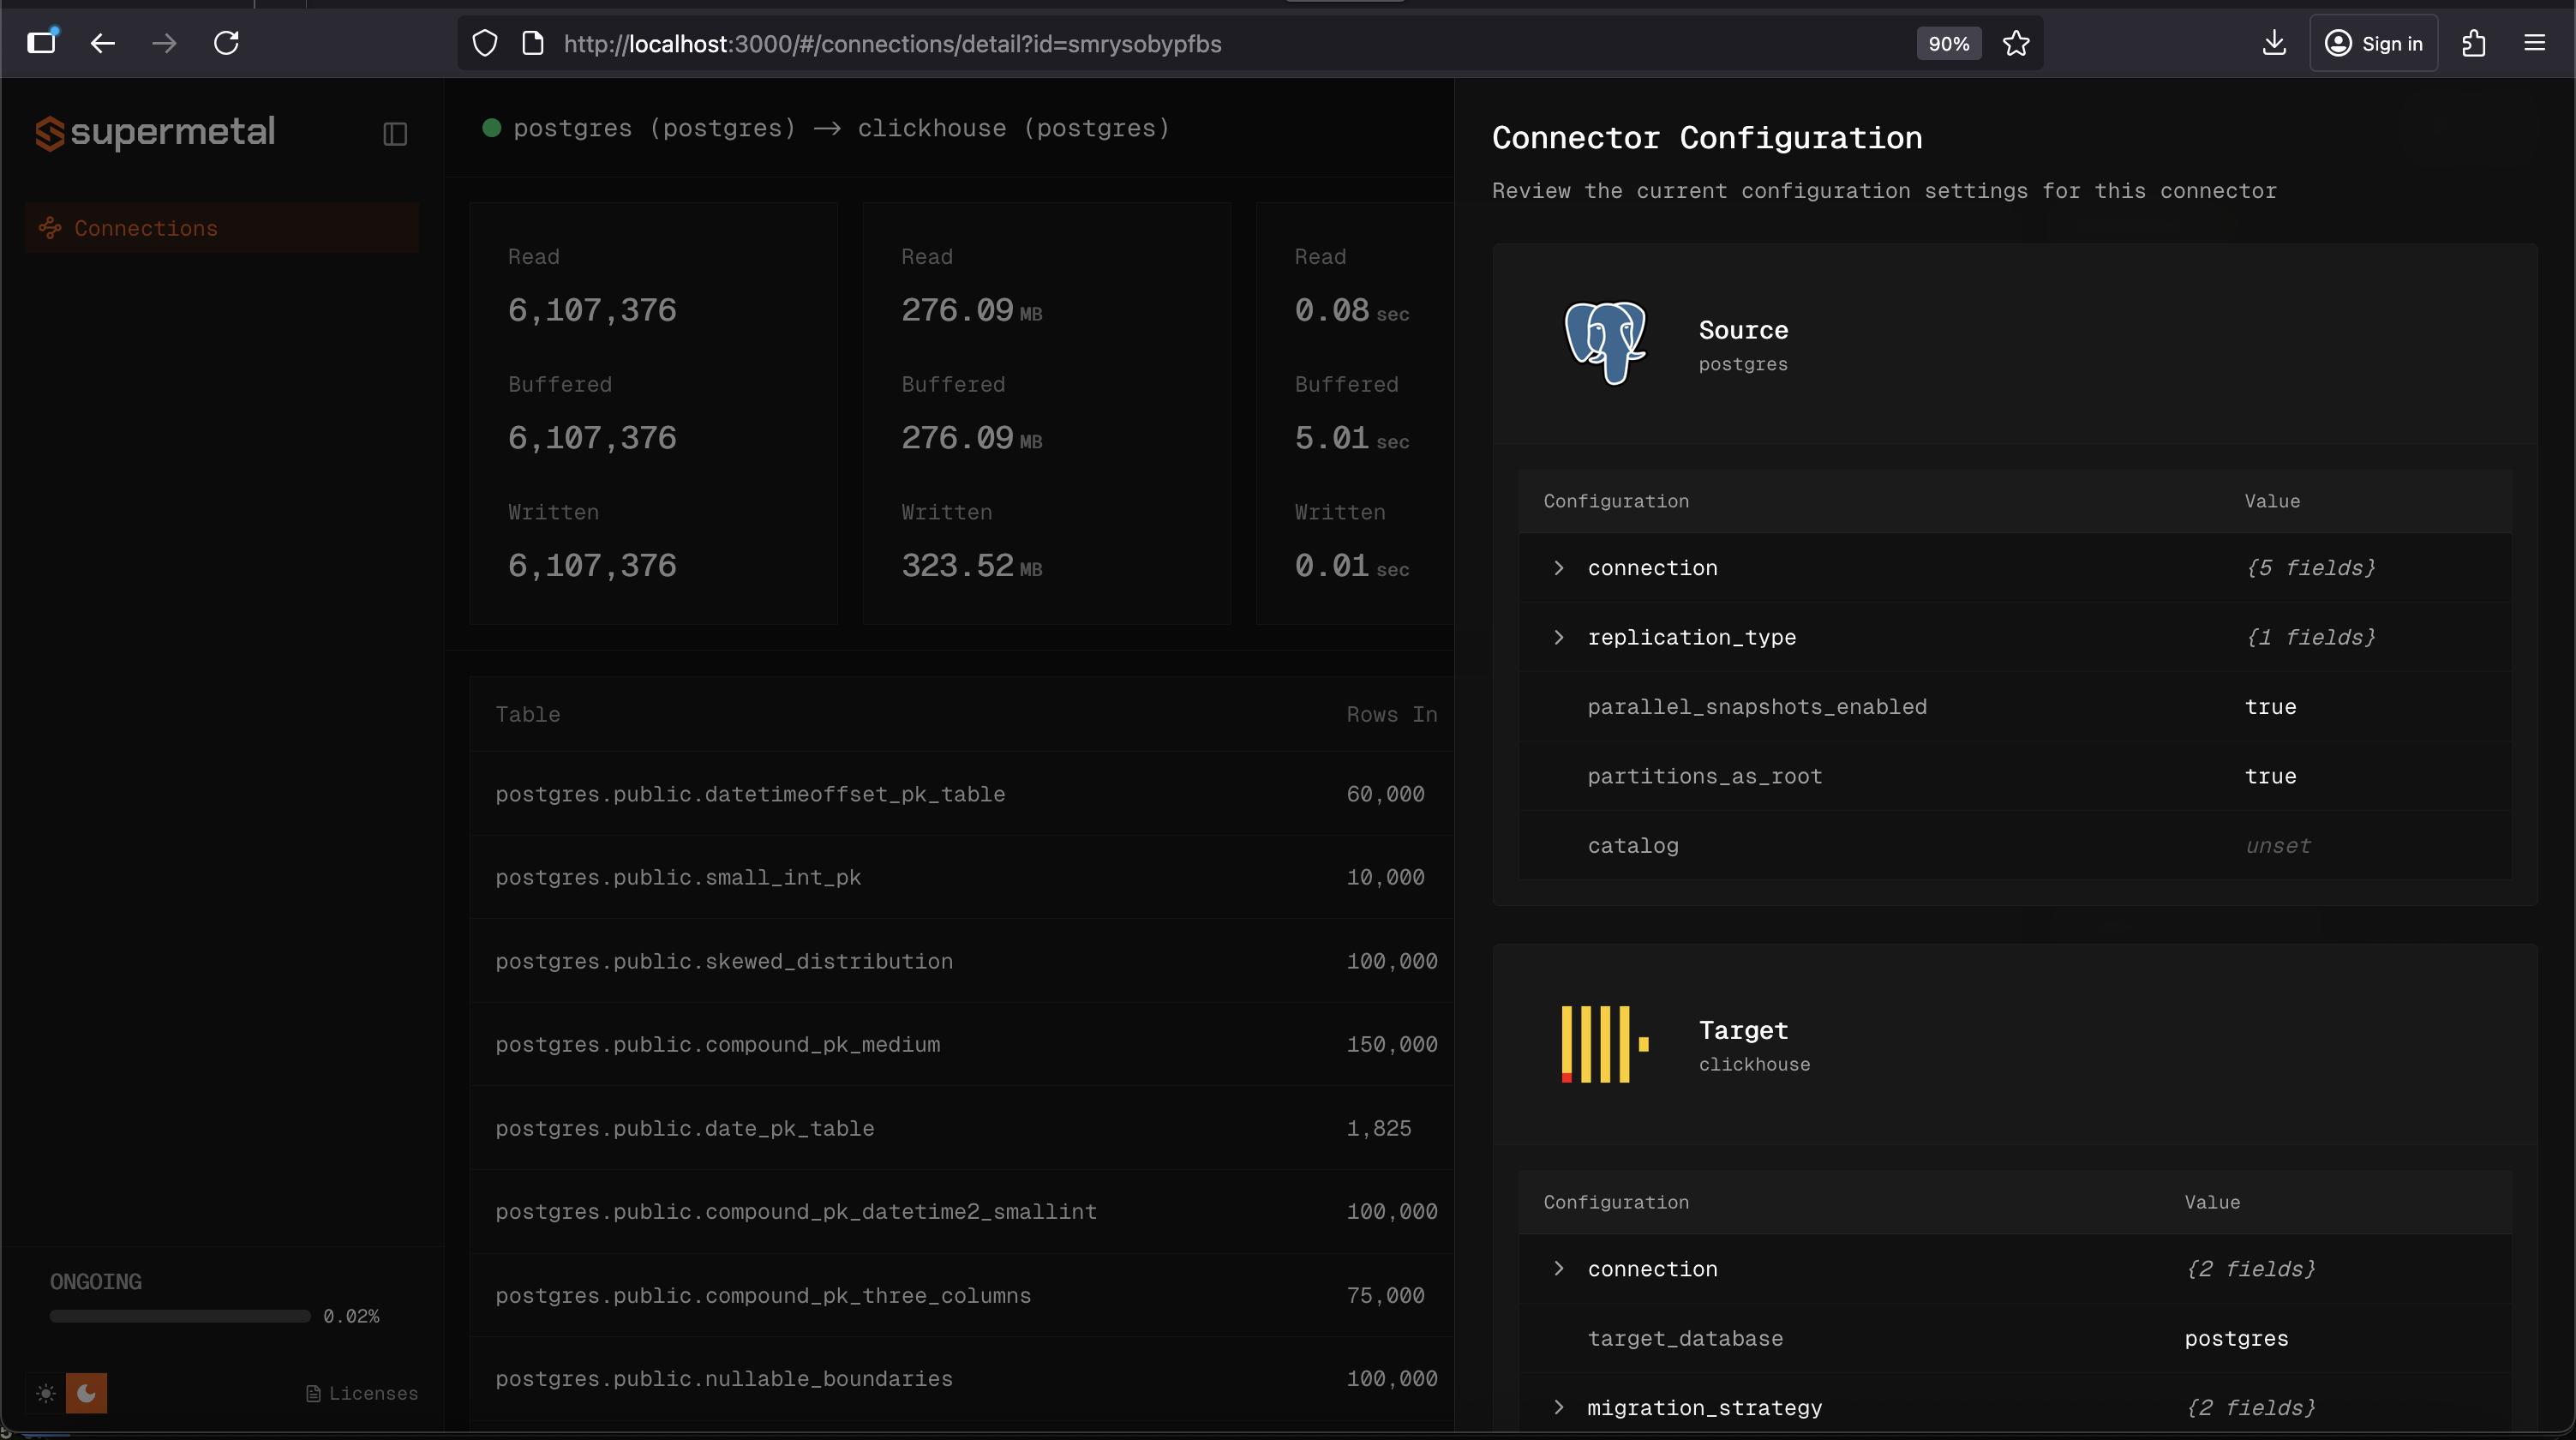Viewport: 2576px width, 1440px height.
Task: Open the Licenses link
Action: pyautogui.click(x=360, y=1392)
